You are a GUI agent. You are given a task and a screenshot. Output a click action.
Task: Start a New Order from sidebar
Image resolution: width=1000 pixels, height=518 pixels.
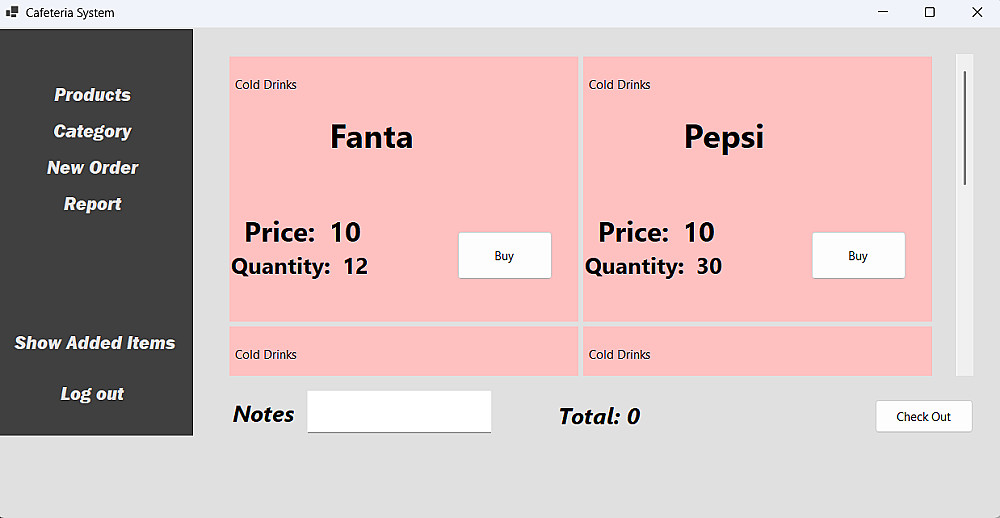(92, 167)
